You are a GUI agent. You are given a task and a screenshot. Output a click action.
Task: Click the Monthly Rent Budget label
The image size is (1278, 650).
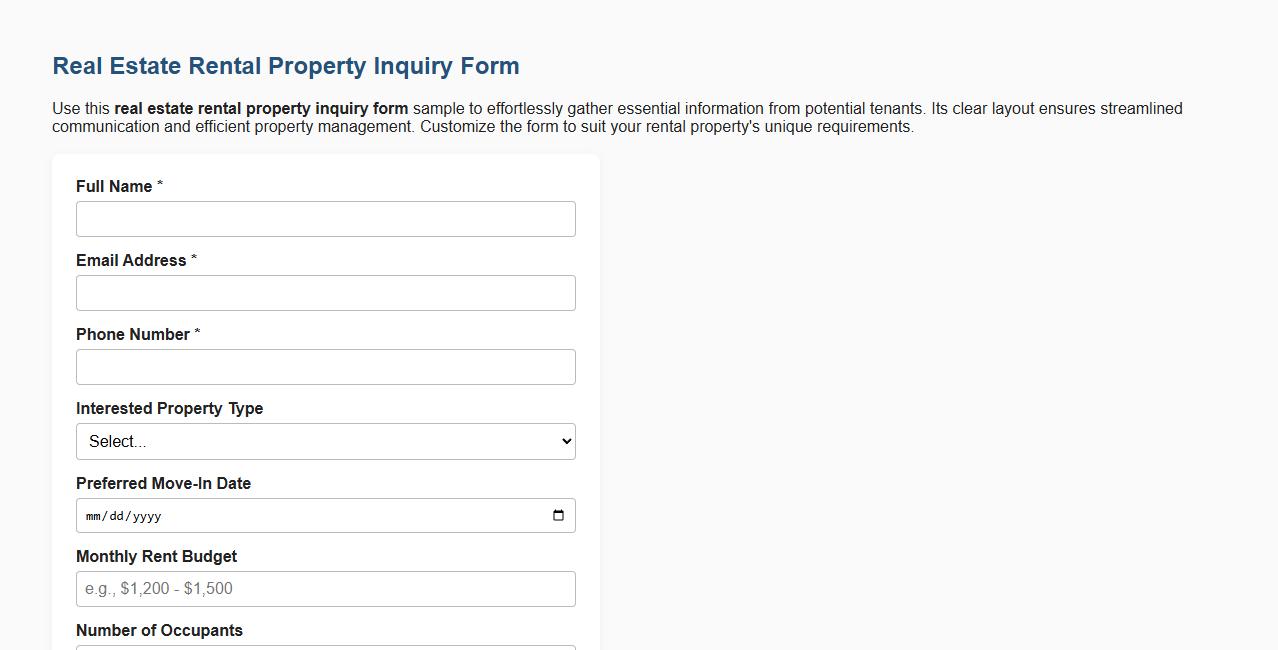coord(156,556)
